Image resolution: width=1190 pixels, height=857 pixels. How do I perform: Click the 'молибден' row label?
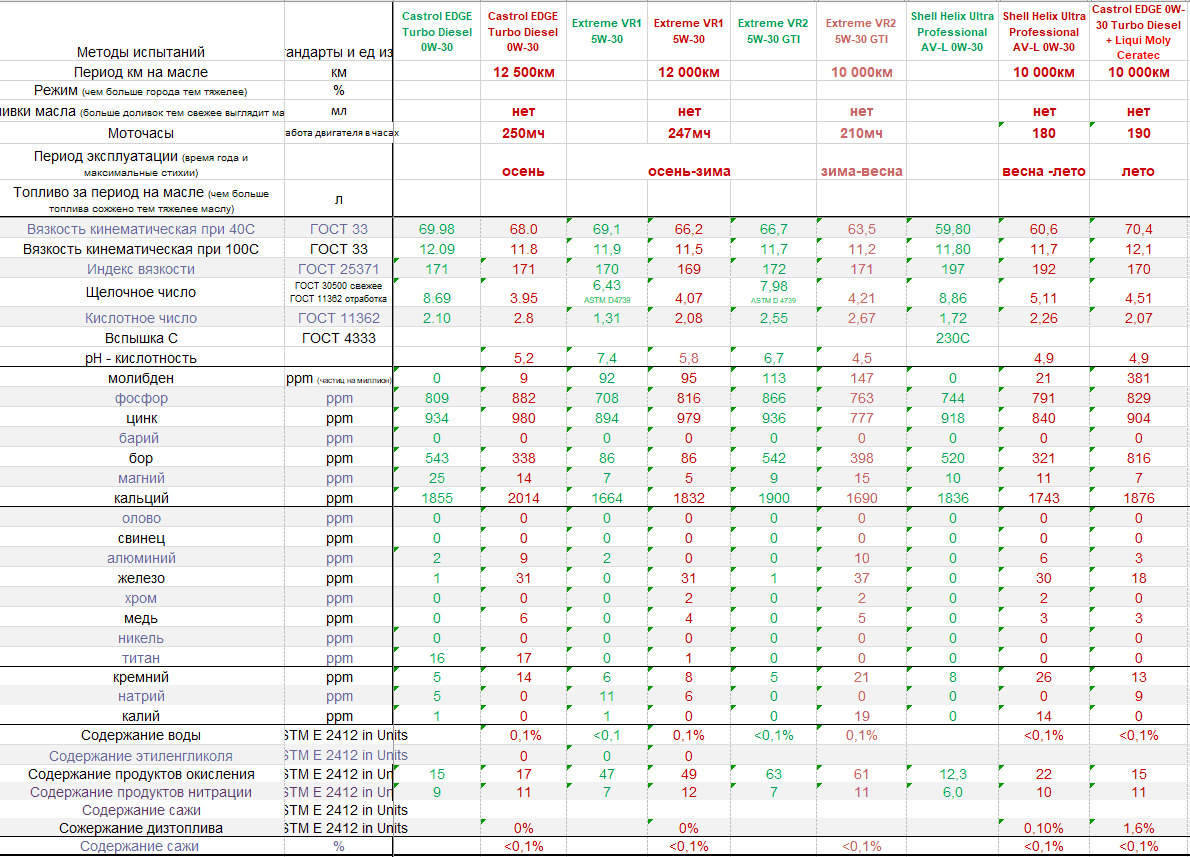[x=140, y=378]
